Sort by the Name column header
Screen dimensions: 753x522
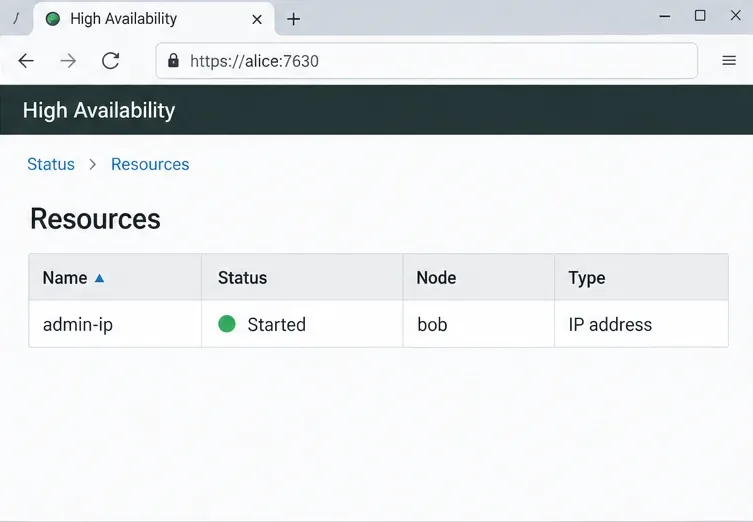coord(115,278)
